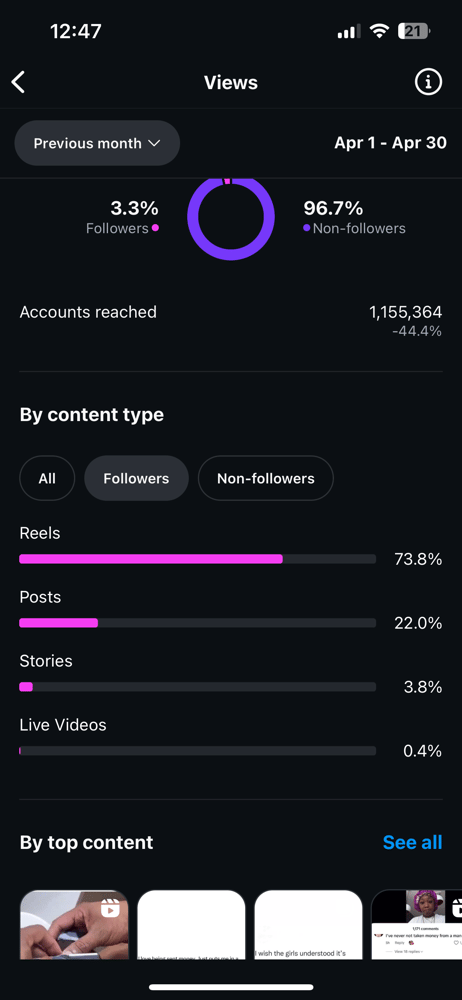This screenshot has width=462, height=1000.
Task: Tap the cellular signal bars icon
Action: (348, 31)
